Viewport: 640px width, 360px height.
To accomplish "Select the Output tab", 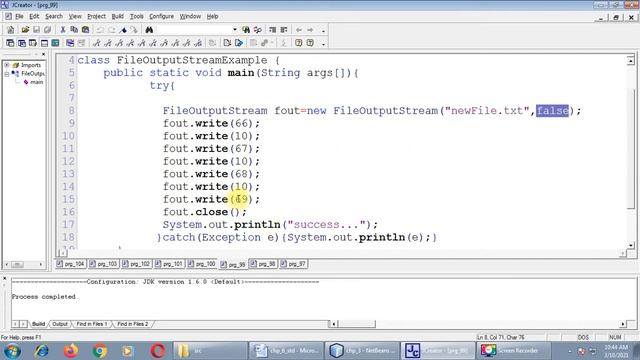I will click(x=60, y=324).
